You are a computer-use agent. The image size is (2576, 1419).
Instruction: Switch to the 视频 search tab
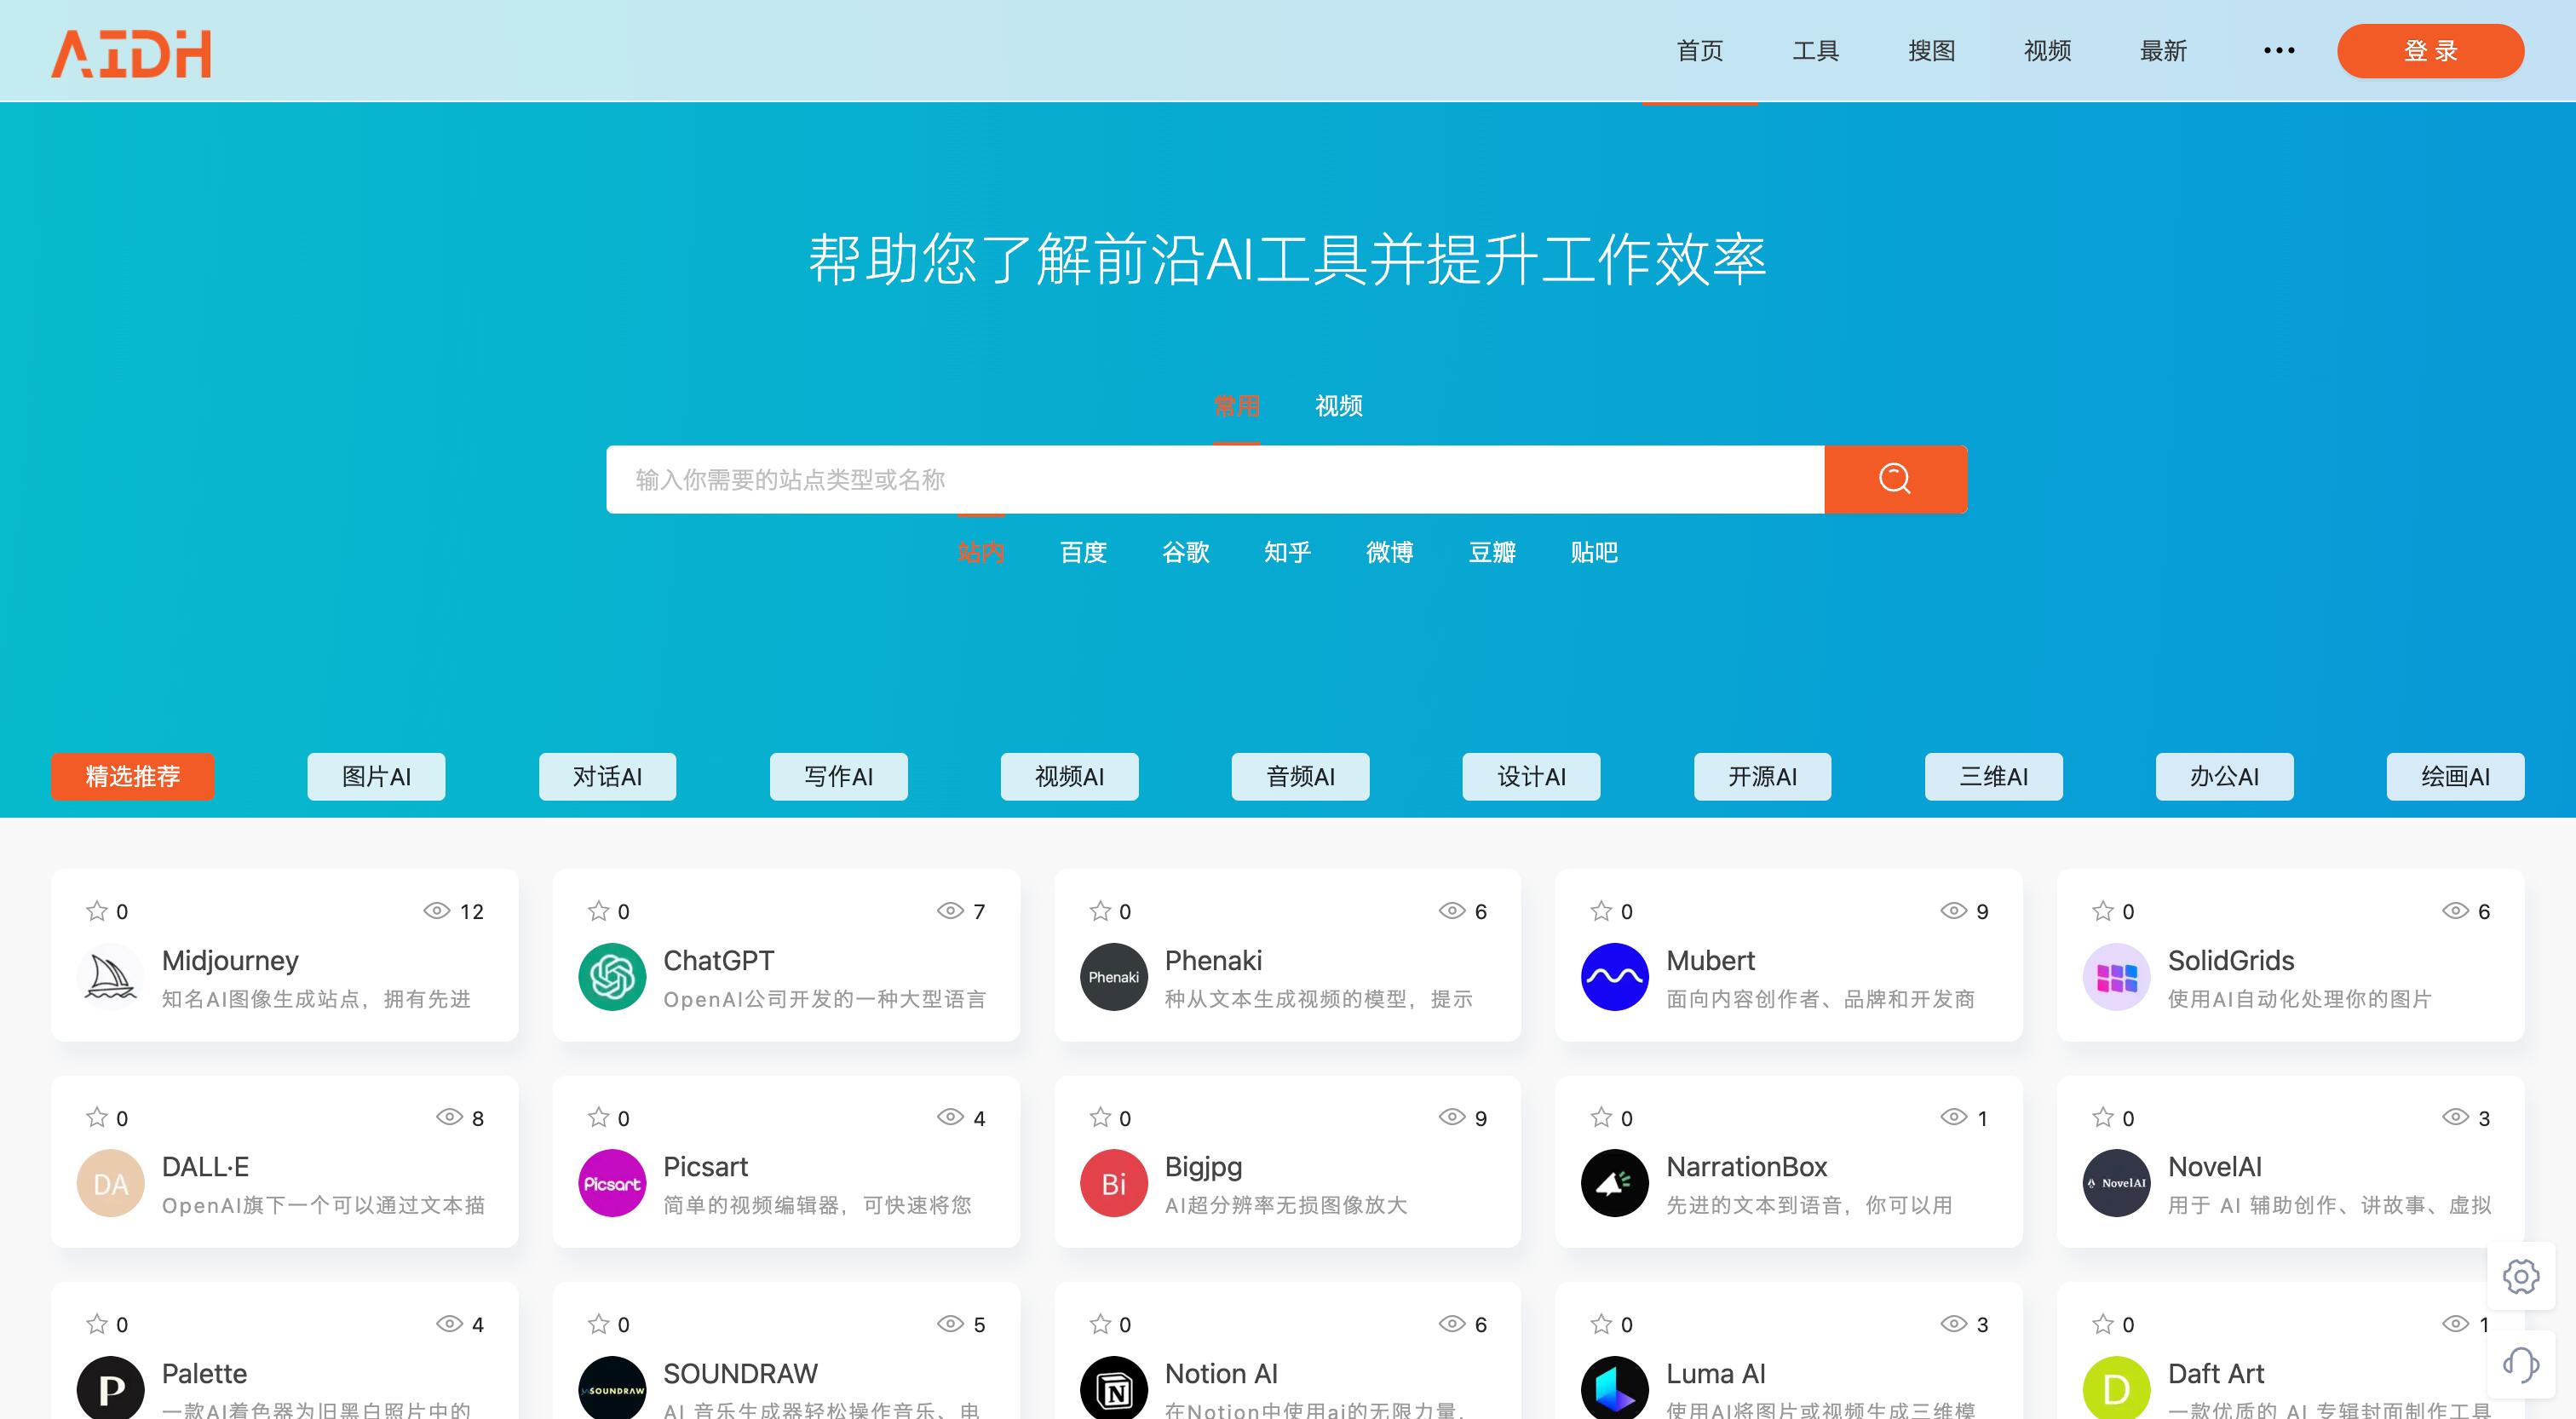pyautogui.click(x=1338, y=406)
